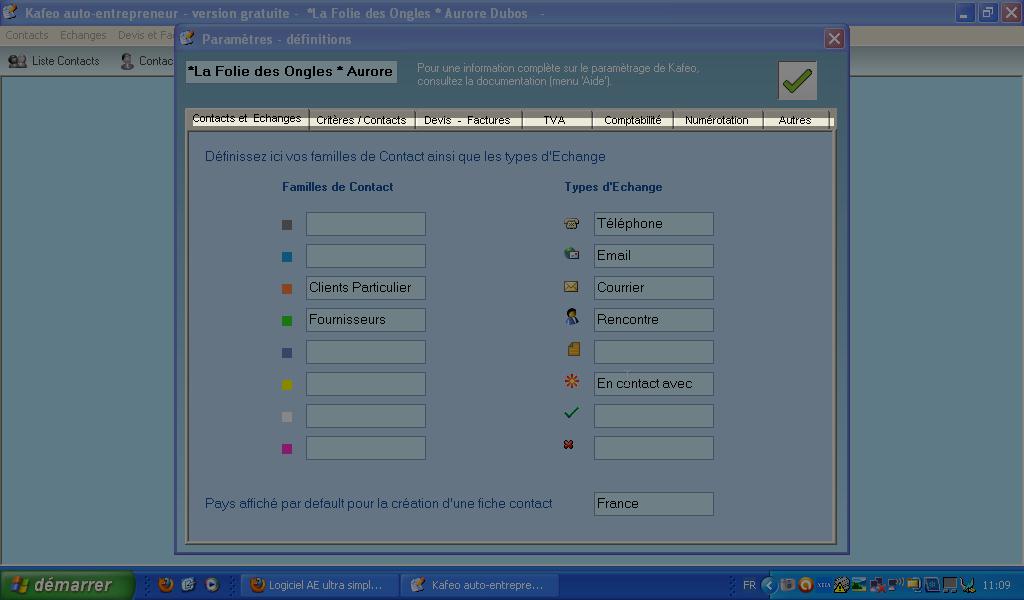
Task: Click the orange swatch for Clients Particulier
Action: 287,289
